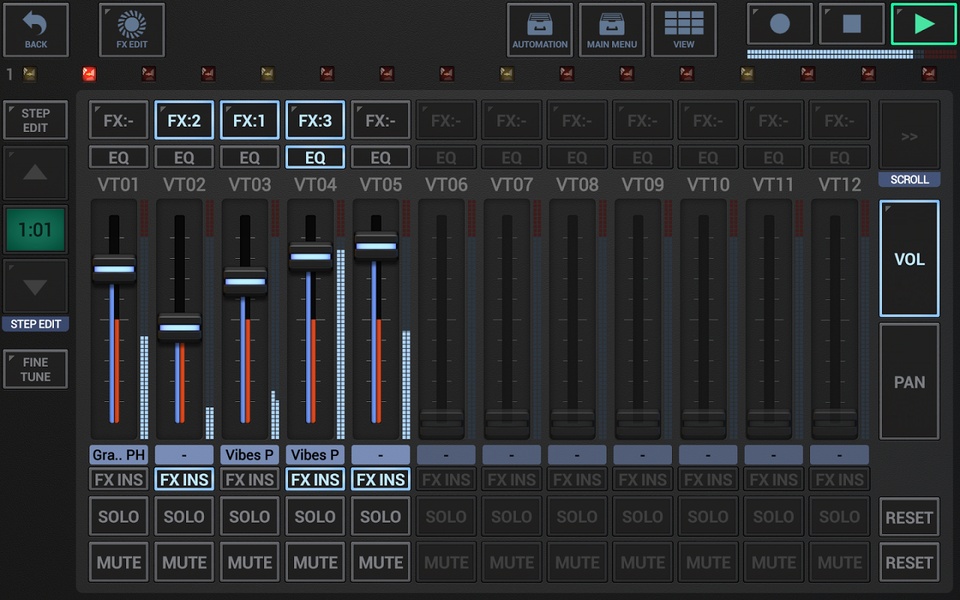Viewport: 960px width, 600px height.
Task: Select the bright red step marker
Action: (x=89, y=74)
